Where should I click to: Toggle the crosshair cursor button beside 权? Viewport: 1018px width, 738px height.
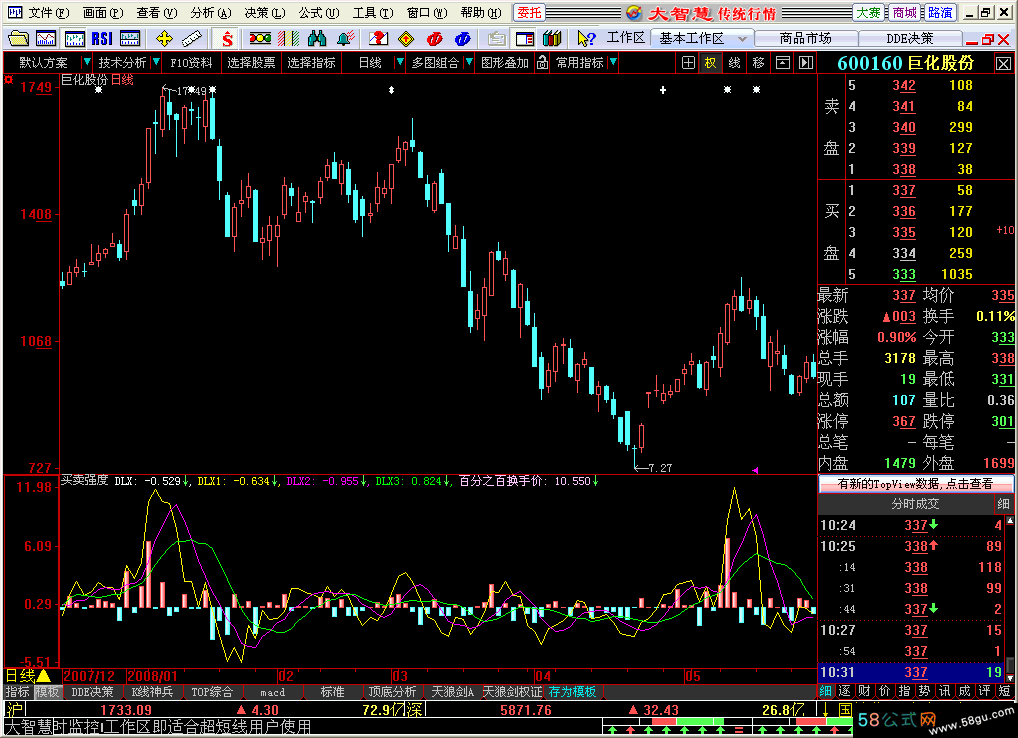[x=688, y=62]
